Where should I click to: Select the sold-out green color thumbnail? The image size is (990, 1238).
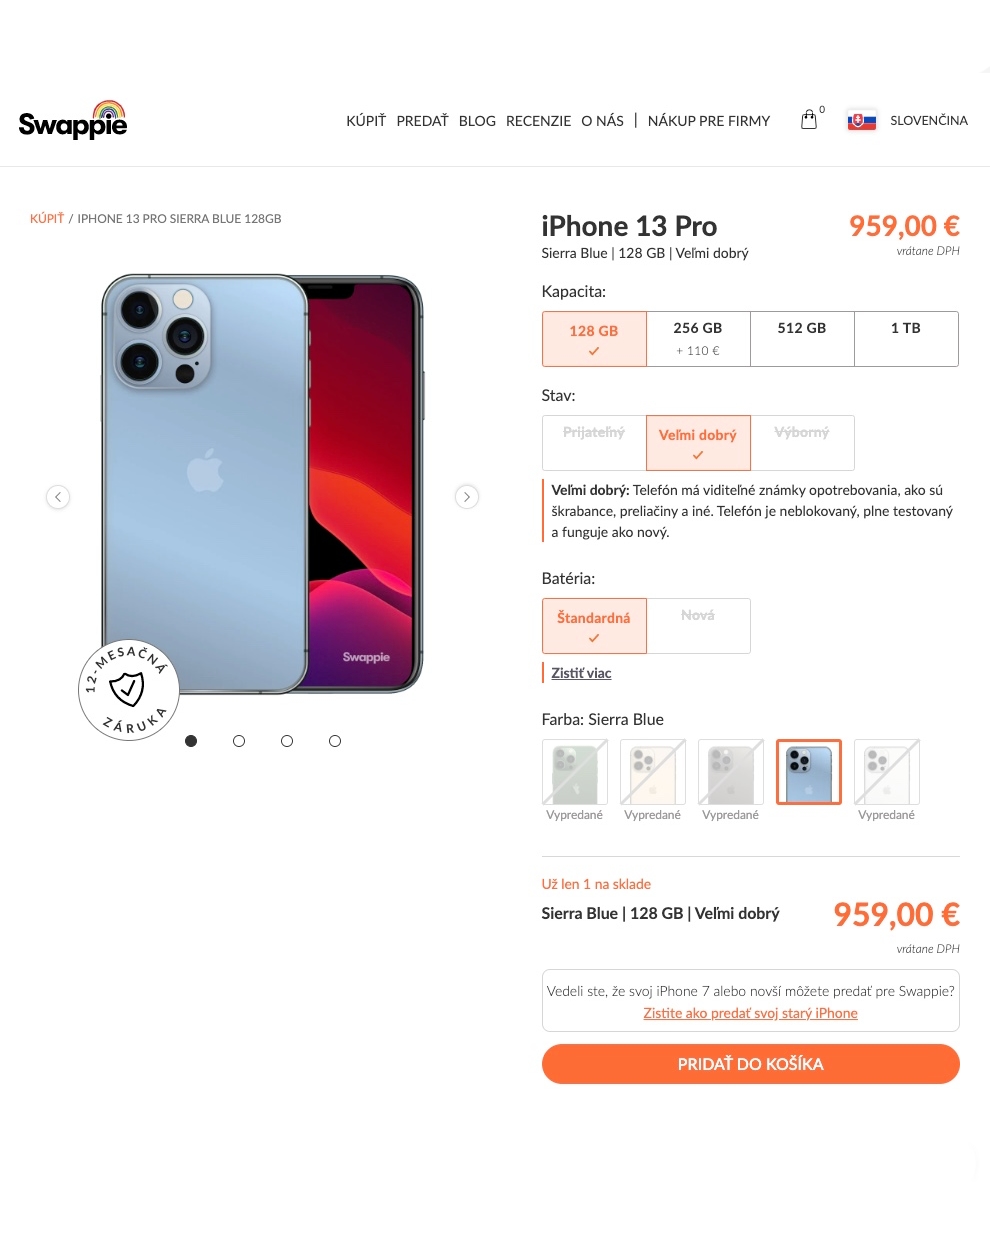575,772
